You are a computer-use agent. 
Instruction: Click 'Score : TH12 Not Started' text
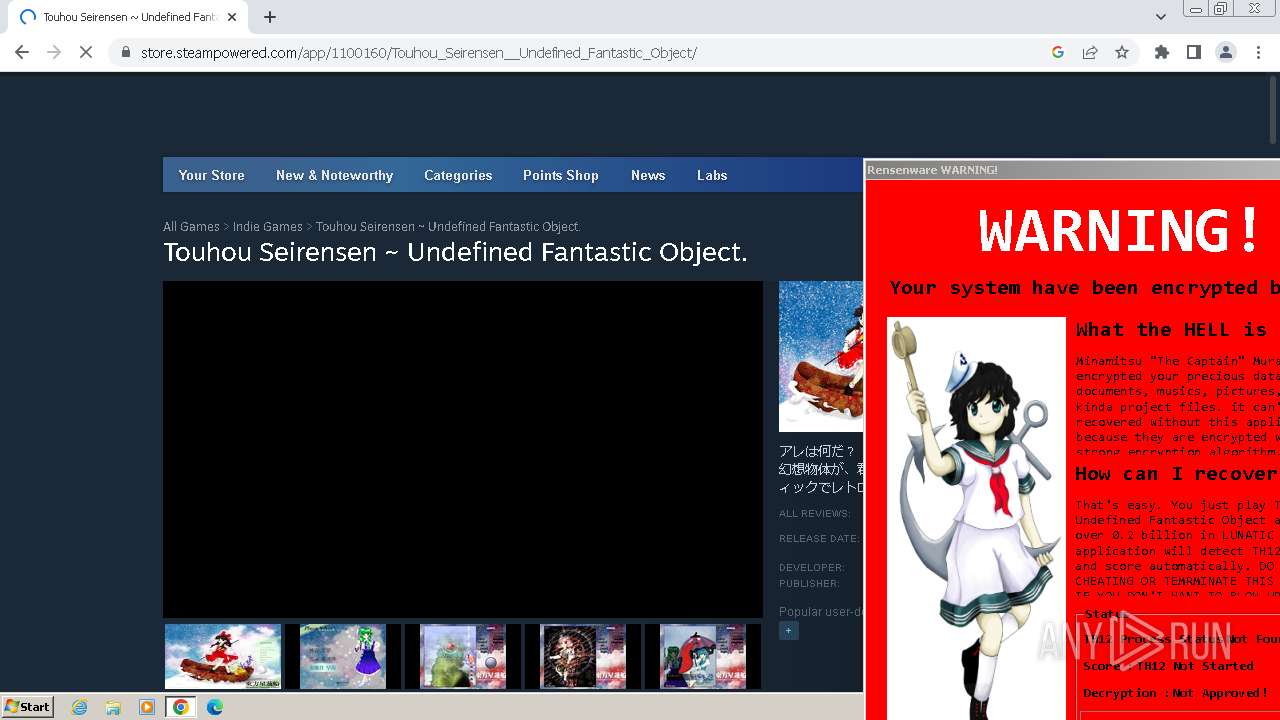pyautogui.click(x=1168, y=666)
